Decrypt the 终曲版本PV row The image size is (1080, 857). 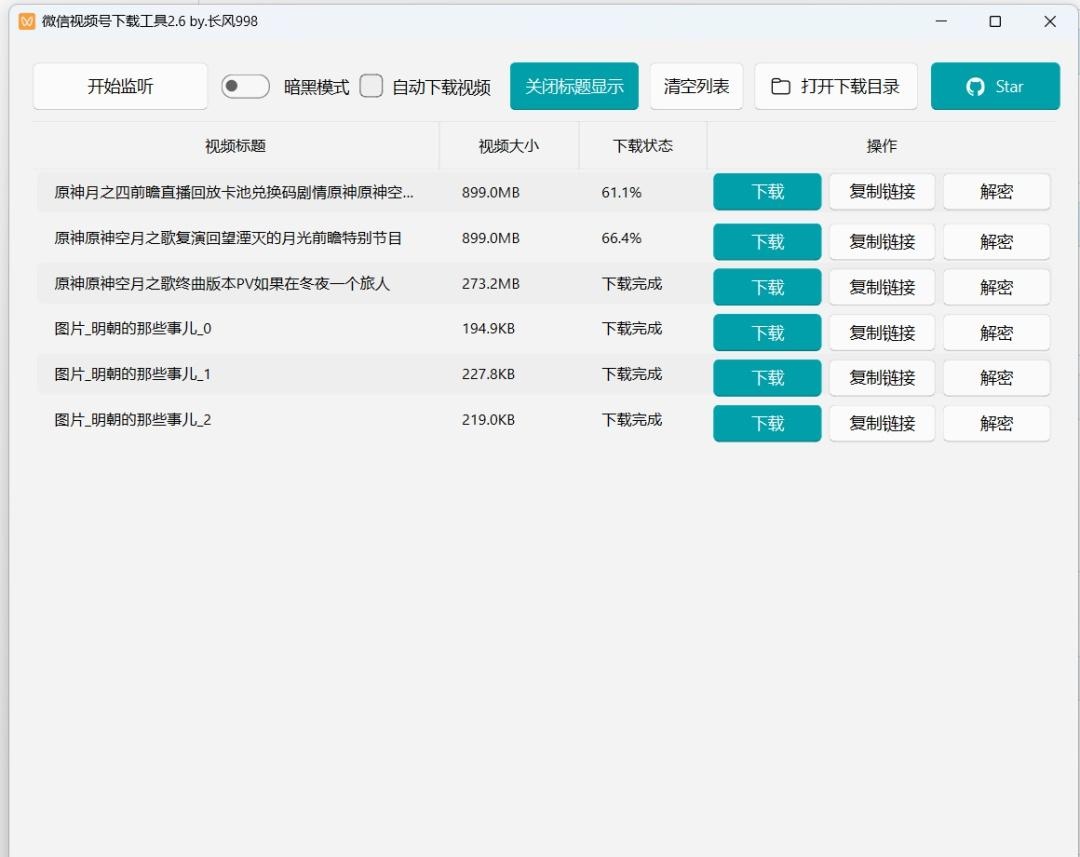(996, 287)
